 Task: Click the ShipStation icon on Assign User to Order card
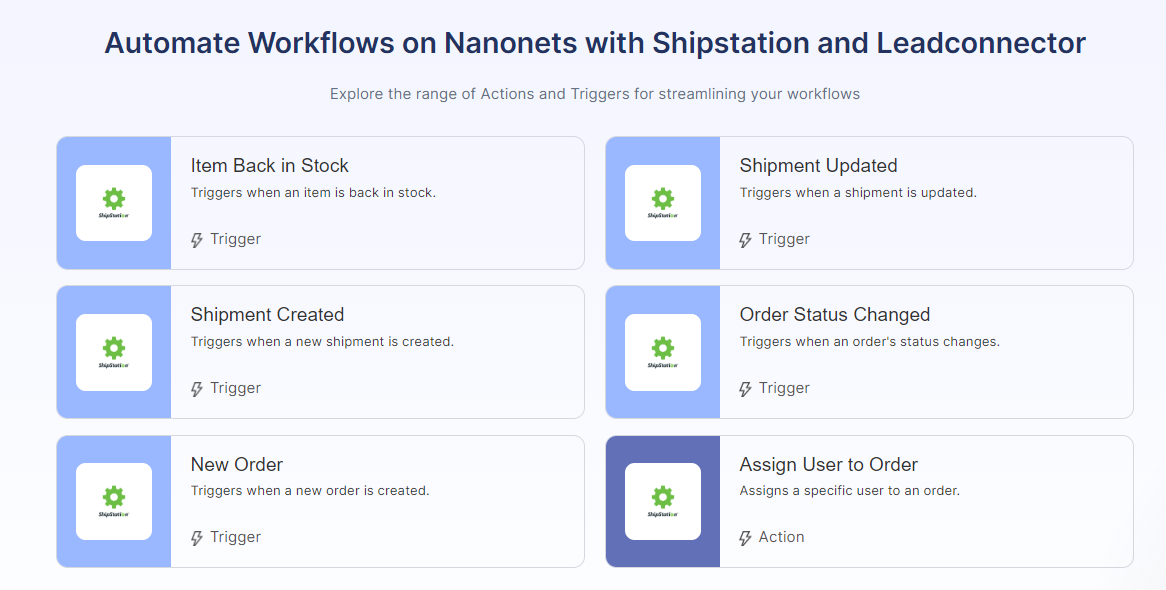[662, 501]
